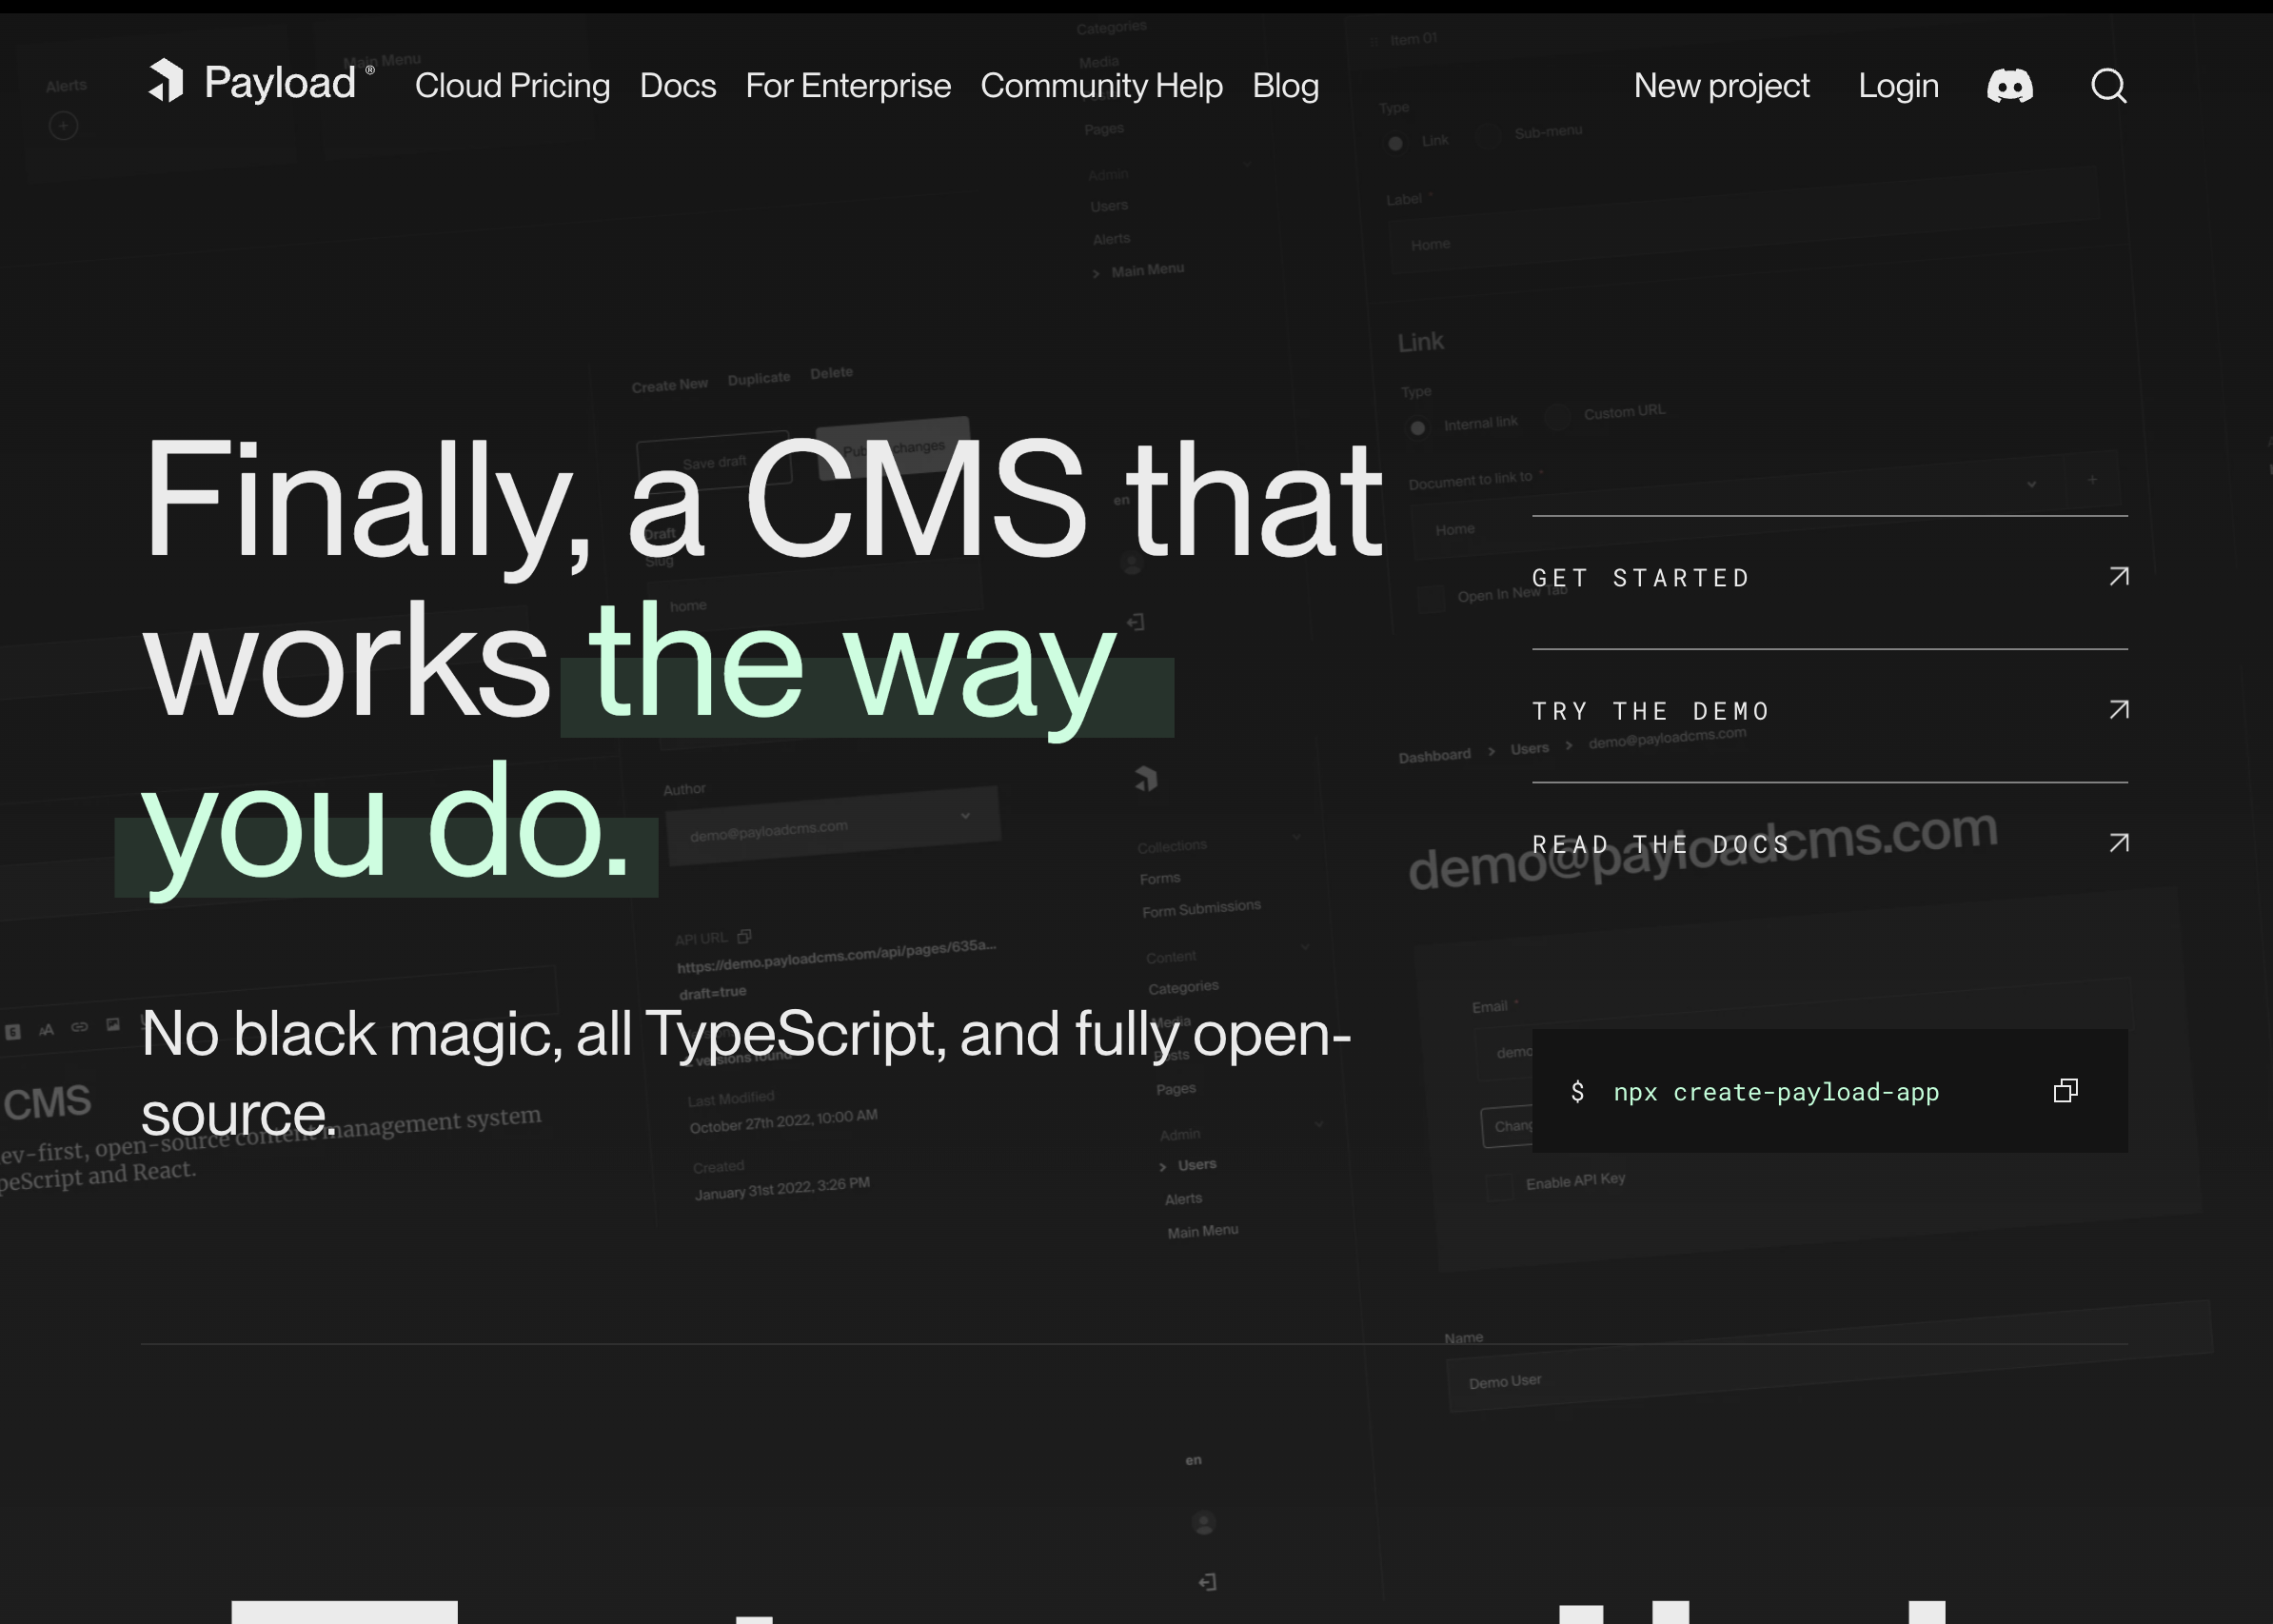The height and width of the screenshot is (1624, 2273).
Task: Click the arrow next to Get Started
Action: [x=2118, y=577]
